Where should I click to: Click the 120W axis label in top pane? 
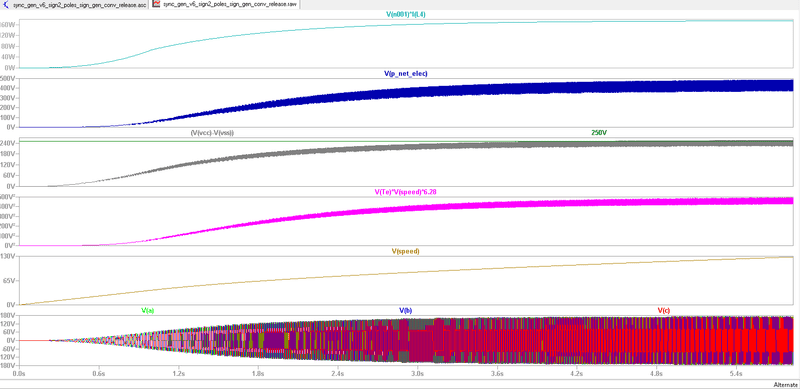9,35
